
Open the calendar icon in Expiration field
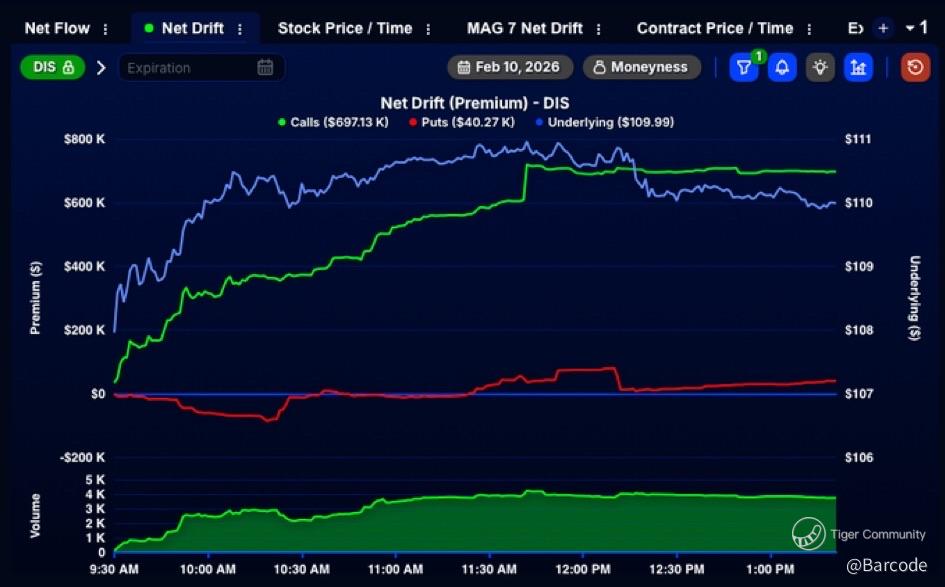tap(265, 67)
